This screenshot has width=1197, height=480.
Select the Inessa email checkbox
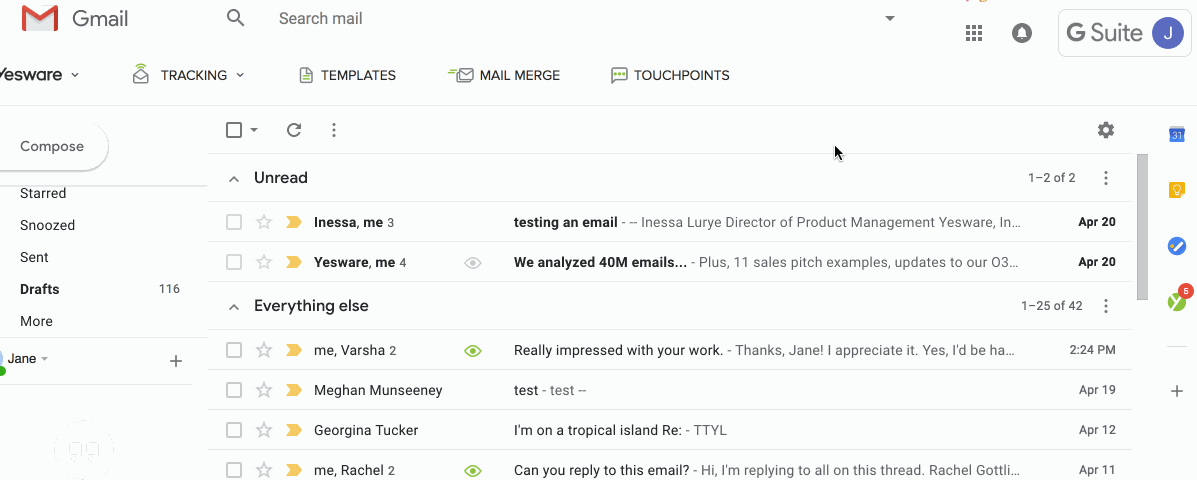pos(234,222)
